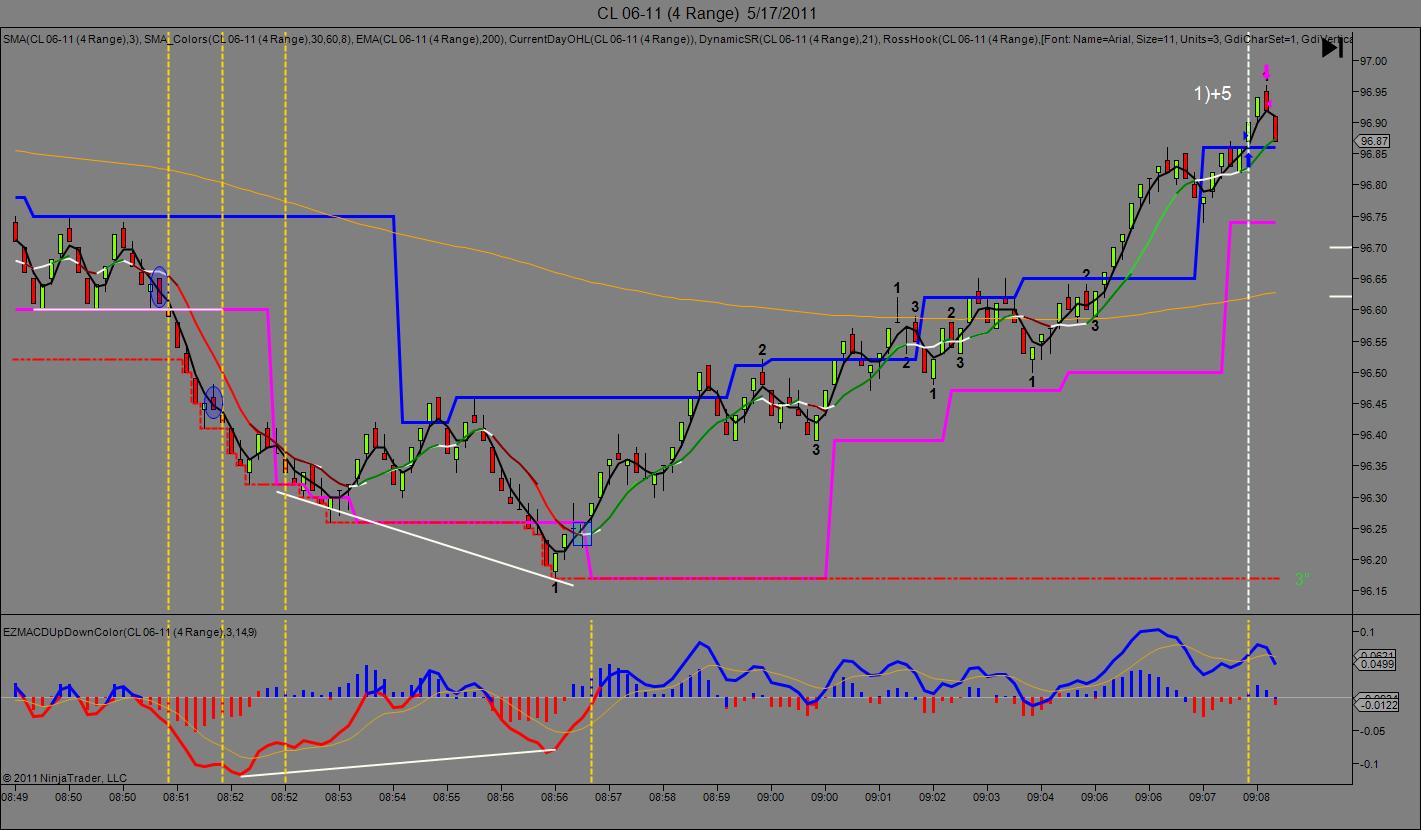Viewport: 1421px width, 830px height.
Task: Click the 09:01 time axis label
Action: point(879,797)
